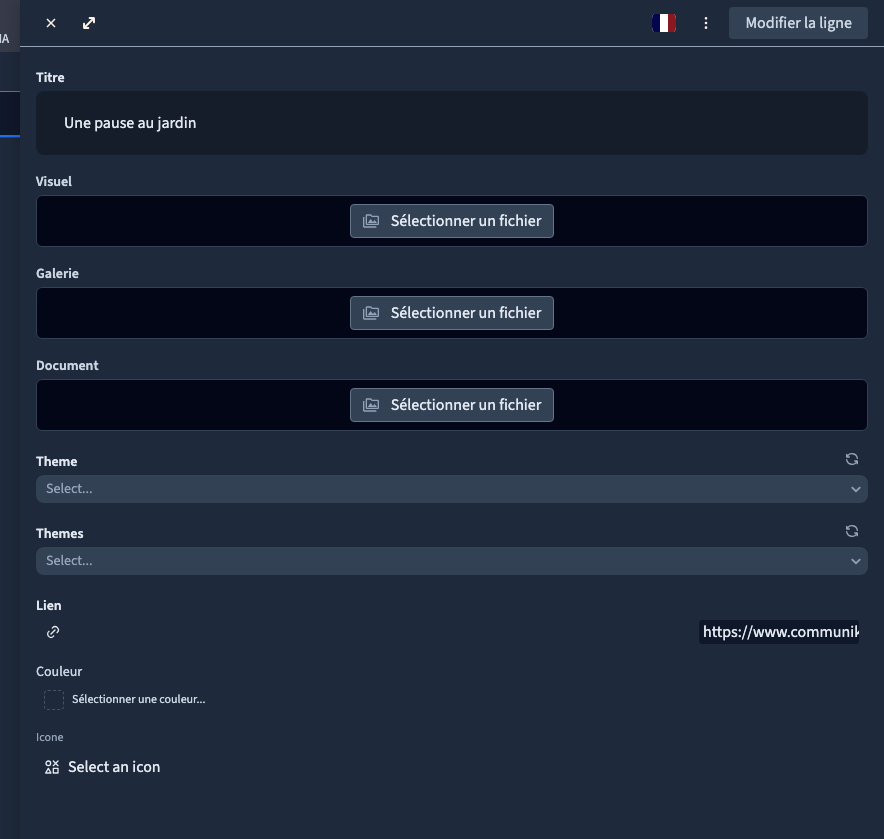Refresh the Theme options

[x=851, y=460]
